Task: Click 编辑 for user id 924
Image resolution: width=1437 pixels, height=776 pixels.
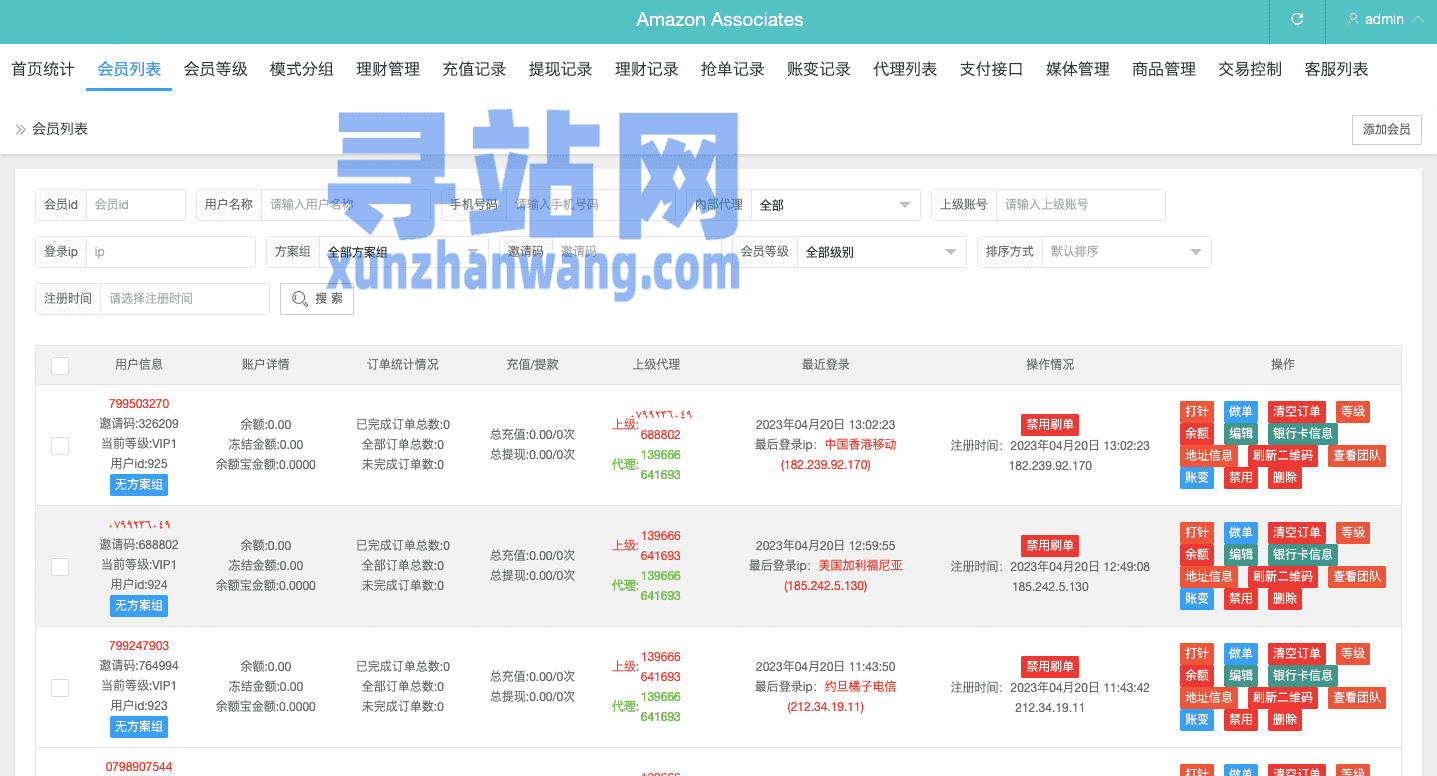Action: coord(1241,555)
